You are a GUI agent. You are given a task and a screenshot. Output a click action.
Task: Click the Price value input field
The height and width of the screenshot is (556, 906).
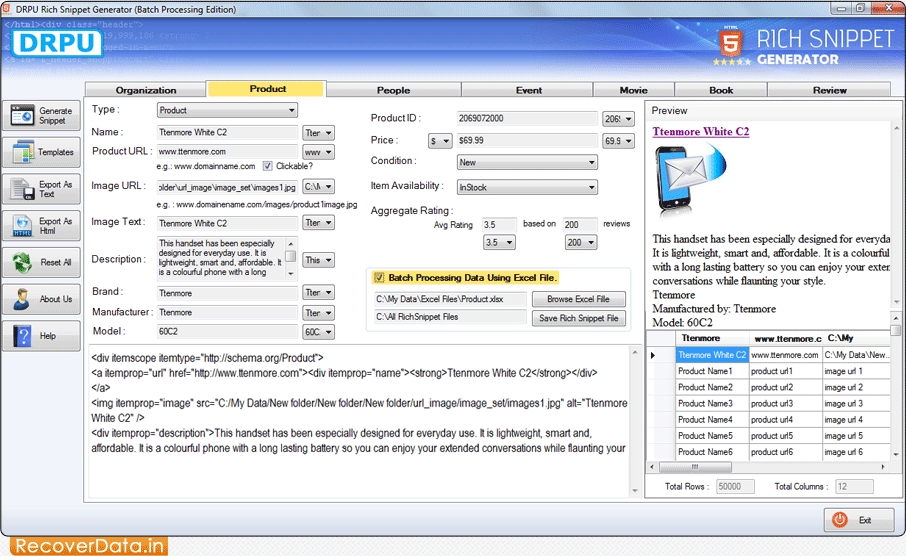pos(527,140)
